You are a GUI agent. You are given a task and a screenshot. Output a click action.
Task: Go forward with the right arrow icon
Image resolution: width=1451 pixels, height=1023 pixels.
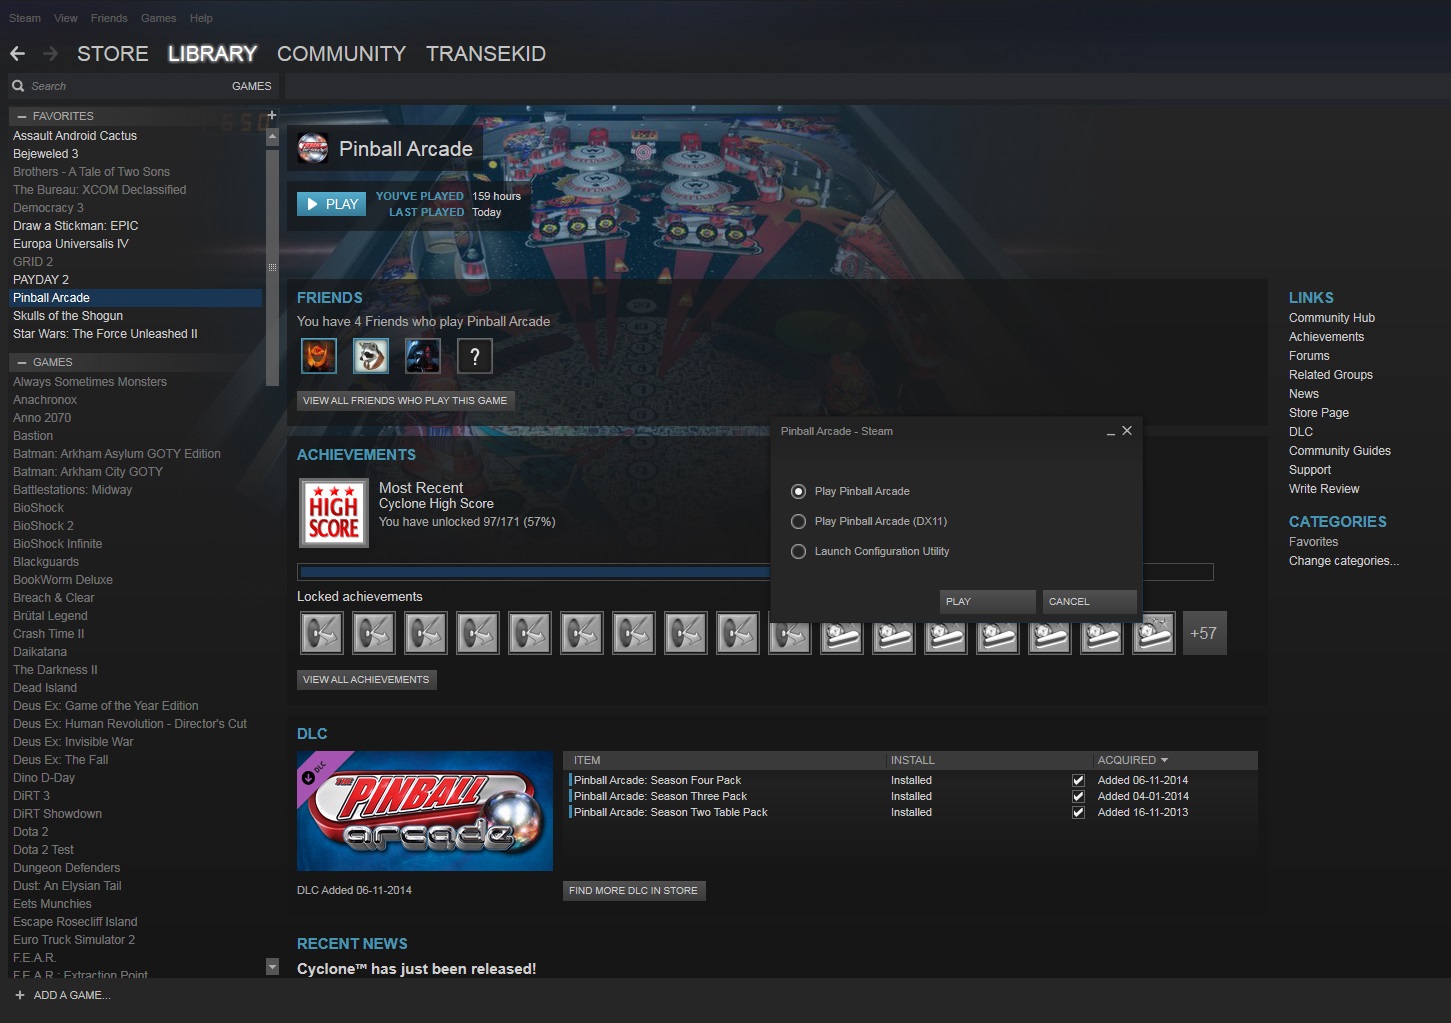[x=50, y=54]
